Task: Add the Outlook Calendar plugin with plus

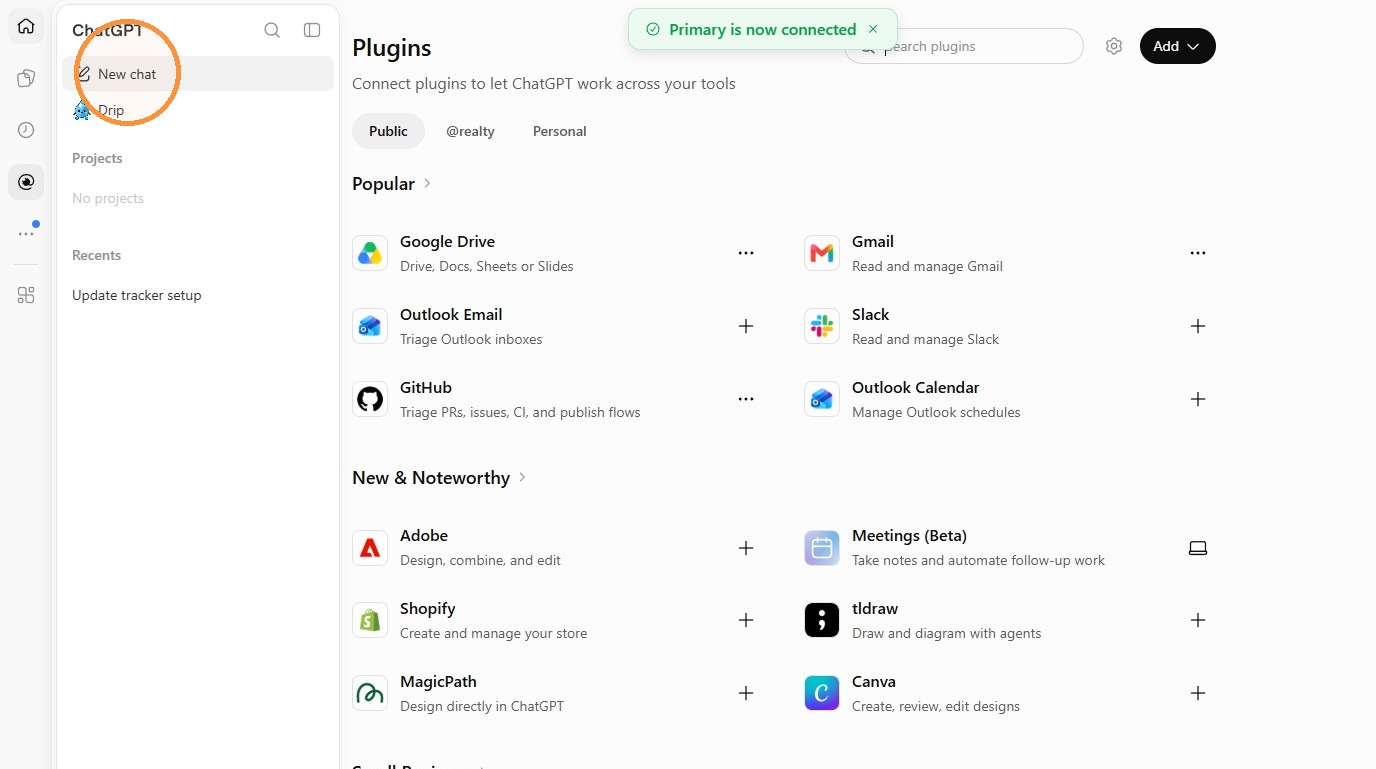Action: coord(1198,399)
